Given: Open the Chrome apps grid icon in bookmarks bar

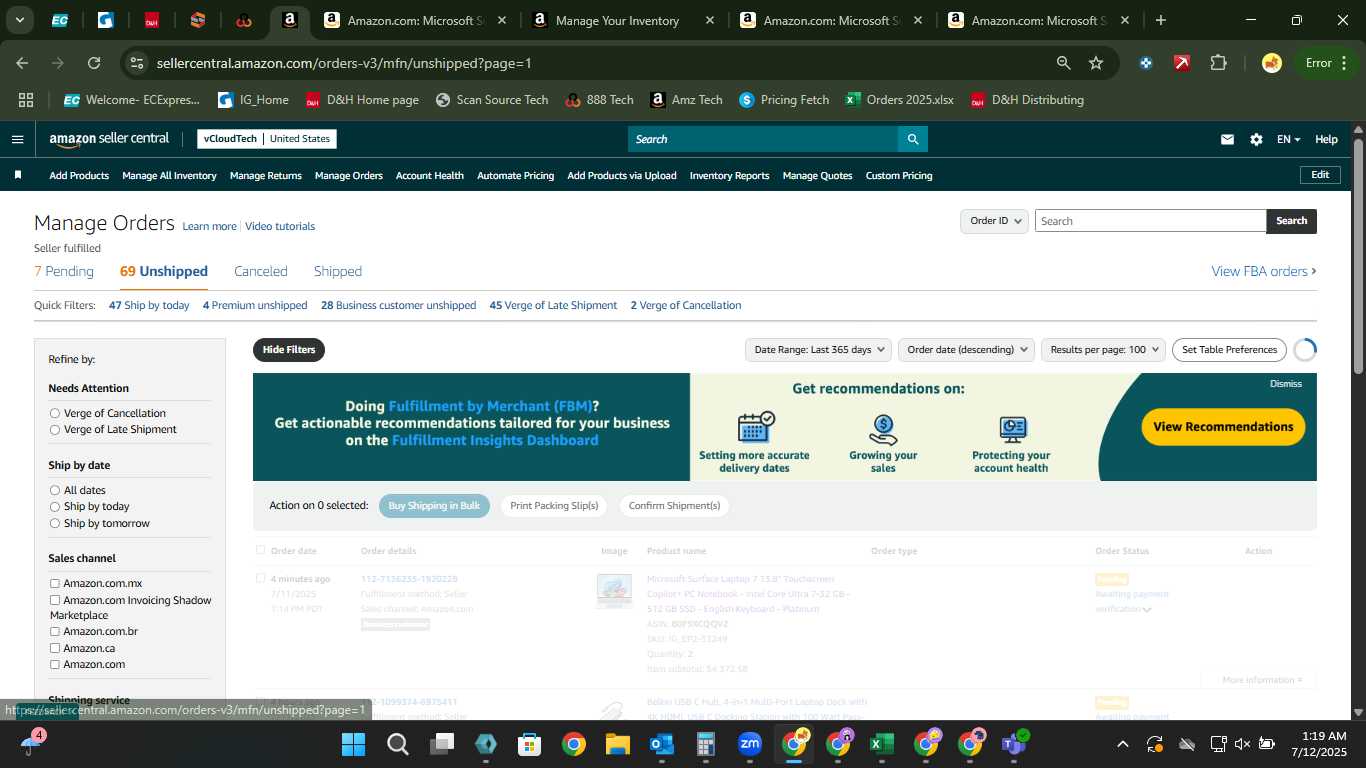Looking at the screenshot, I should coord(26,100).
